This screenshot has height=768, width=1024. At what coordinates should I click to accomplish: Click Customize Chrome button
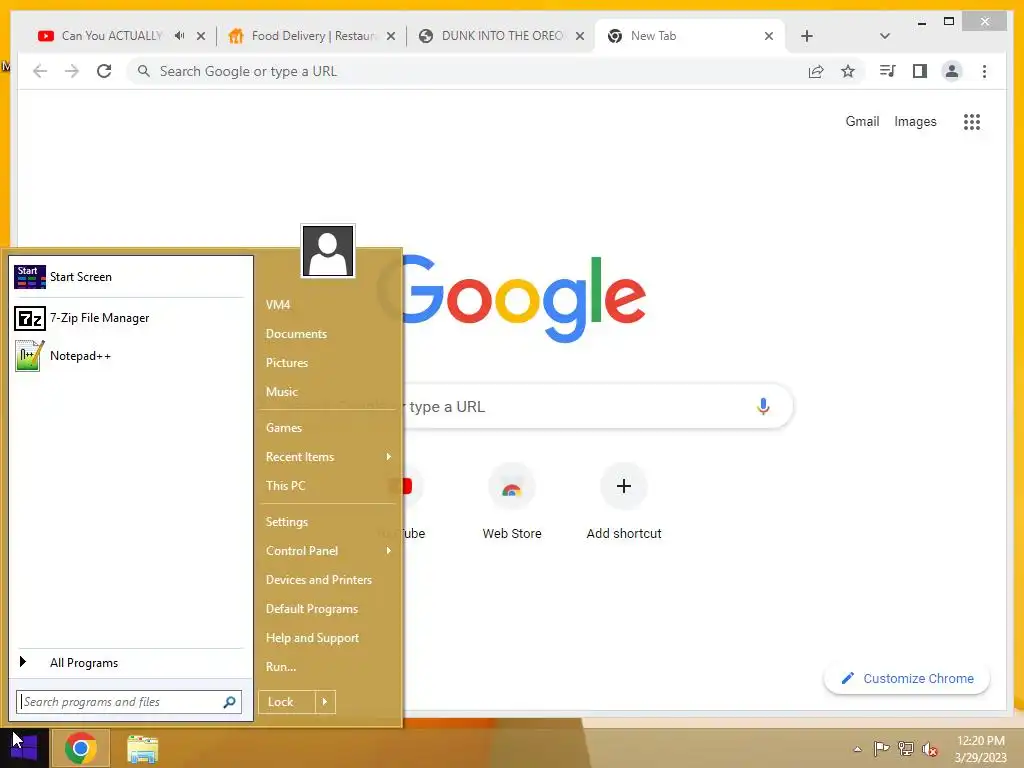point(907,679)
